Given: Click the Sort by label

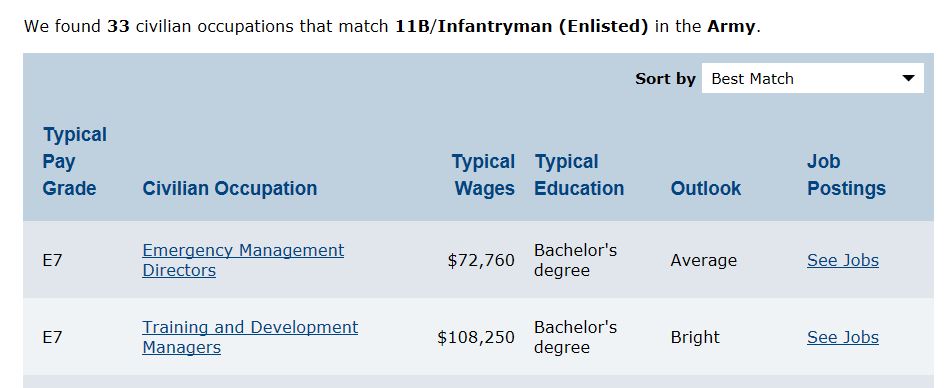Looking at the screenshot, I should coord(665,79).
